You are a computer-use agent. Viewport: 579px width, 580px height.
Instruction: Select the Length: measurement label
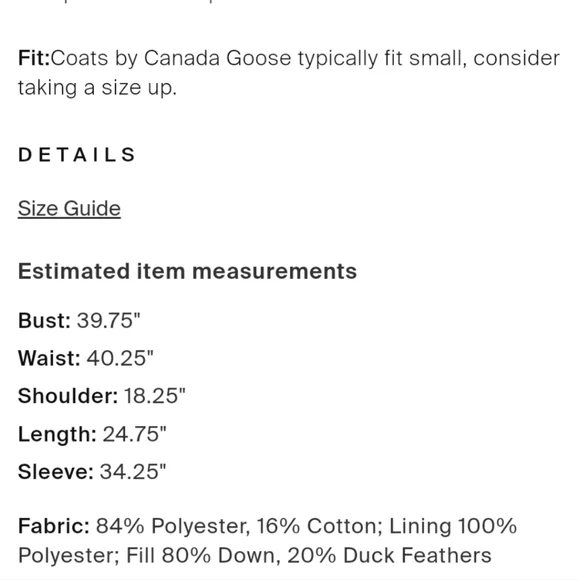pos(57,434)
